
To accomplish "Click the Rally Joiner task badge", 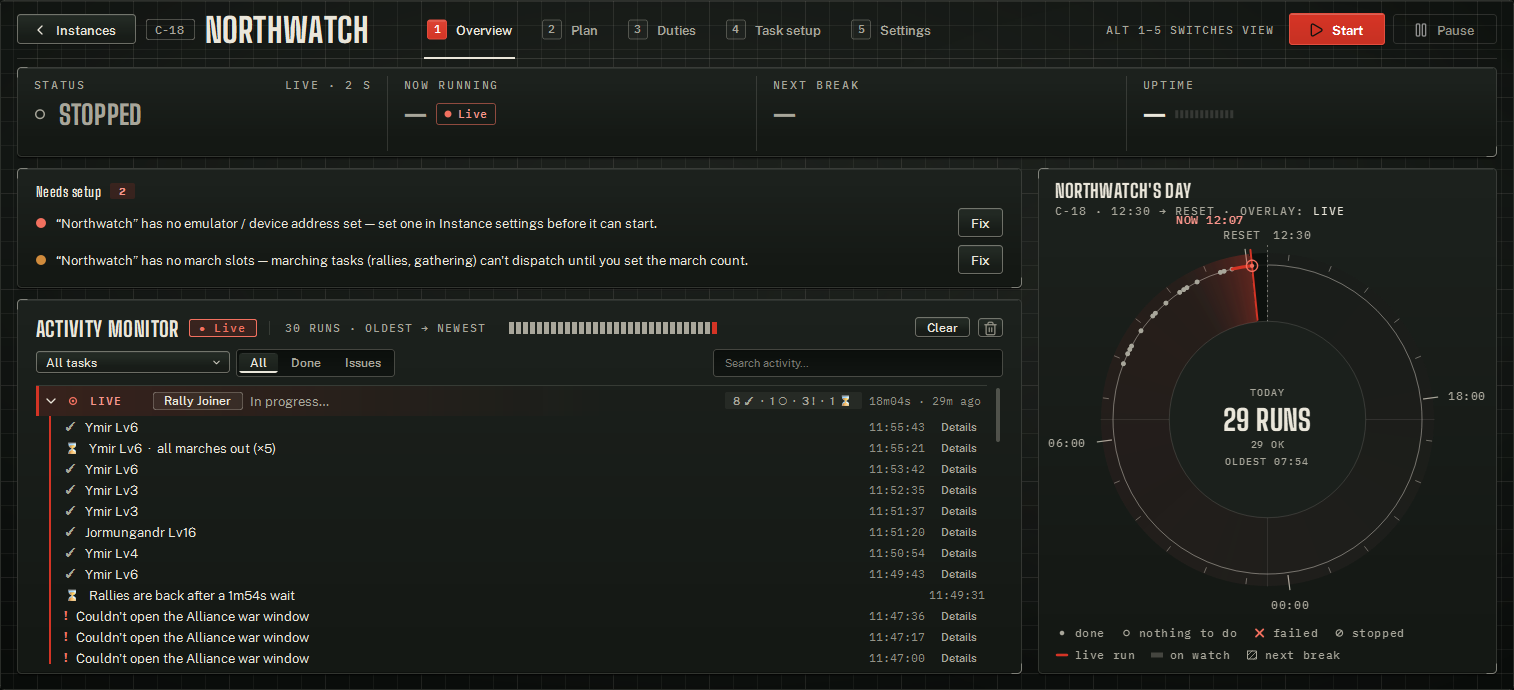I will (x=198, y=401).
